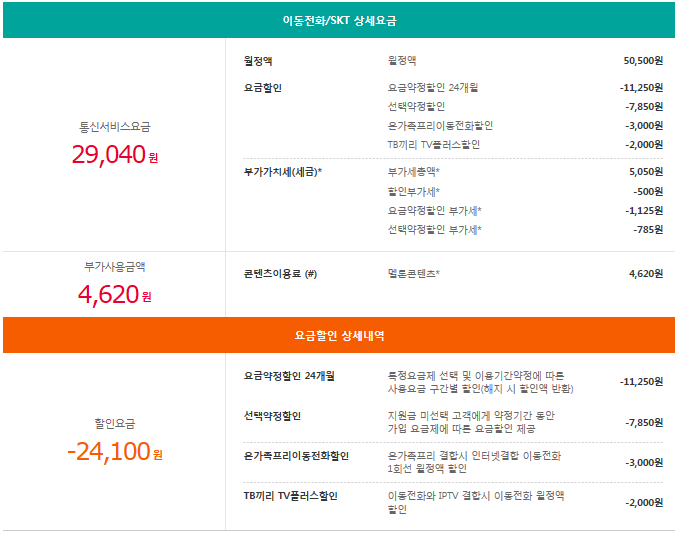Select the 부가세총액* item
Viewport: 679px width, 538px height.
pos(414,172)
